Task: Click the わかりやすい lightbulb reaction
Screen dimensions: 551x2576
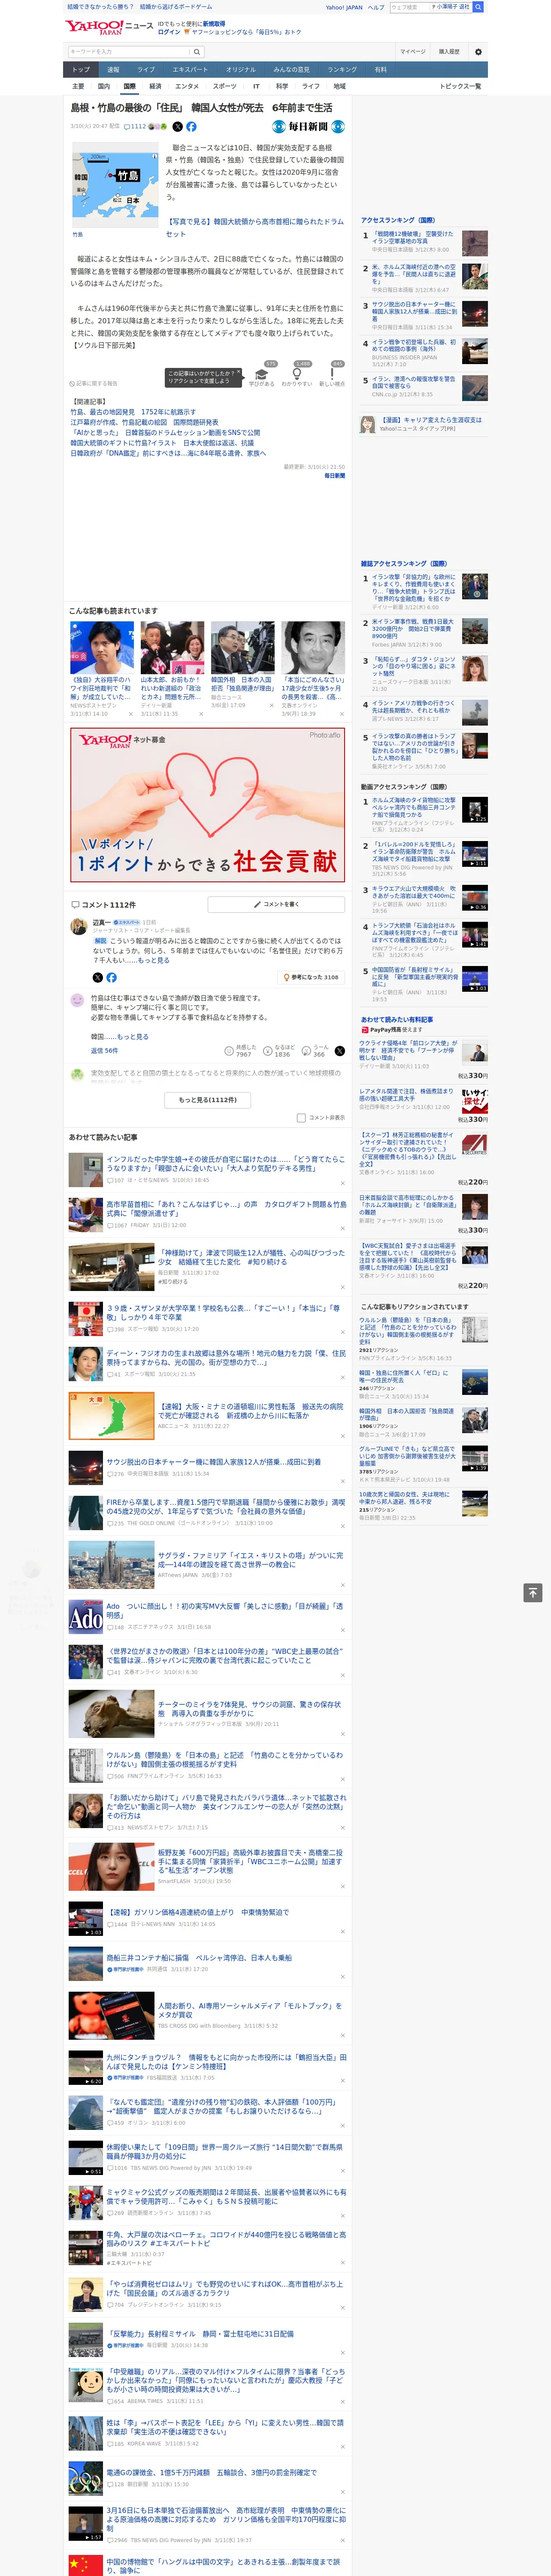Action: coord(296,376)
